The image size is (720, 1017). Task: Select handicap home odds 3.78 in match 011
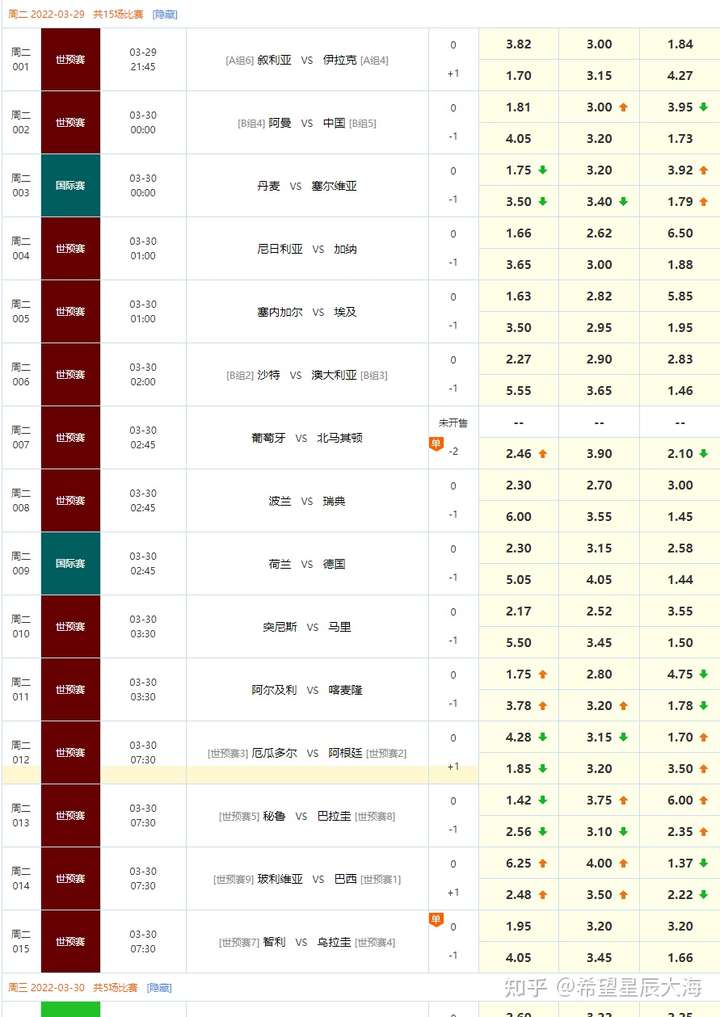pos(518,705)
